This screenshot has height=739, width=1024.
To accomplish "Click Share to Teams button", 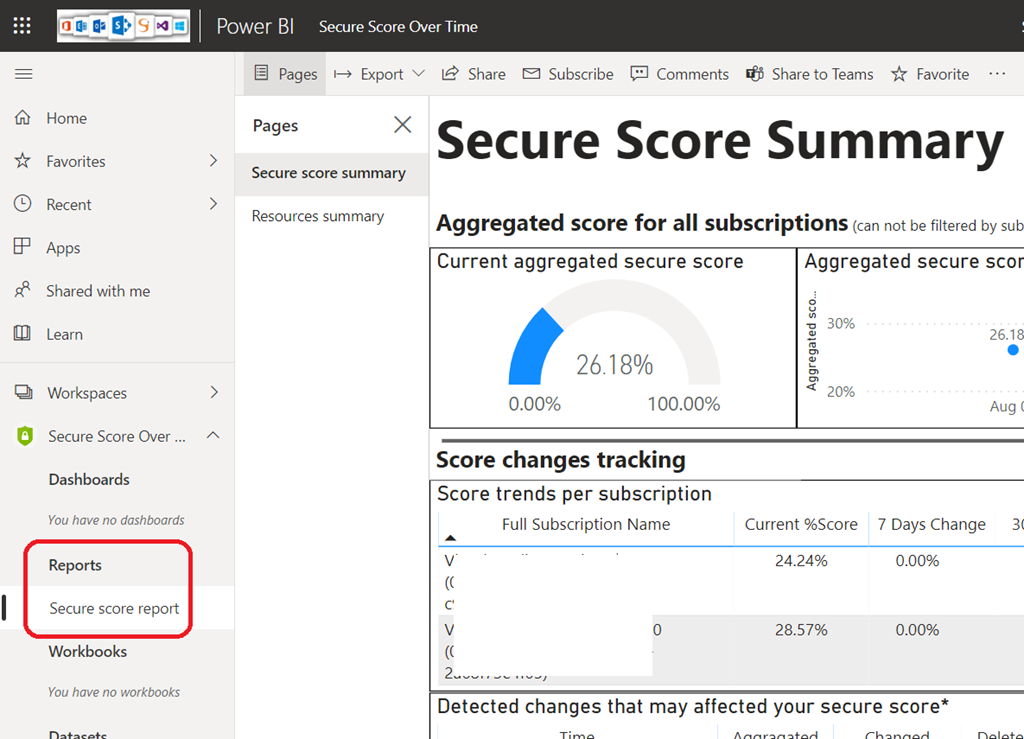I will 809,74.
